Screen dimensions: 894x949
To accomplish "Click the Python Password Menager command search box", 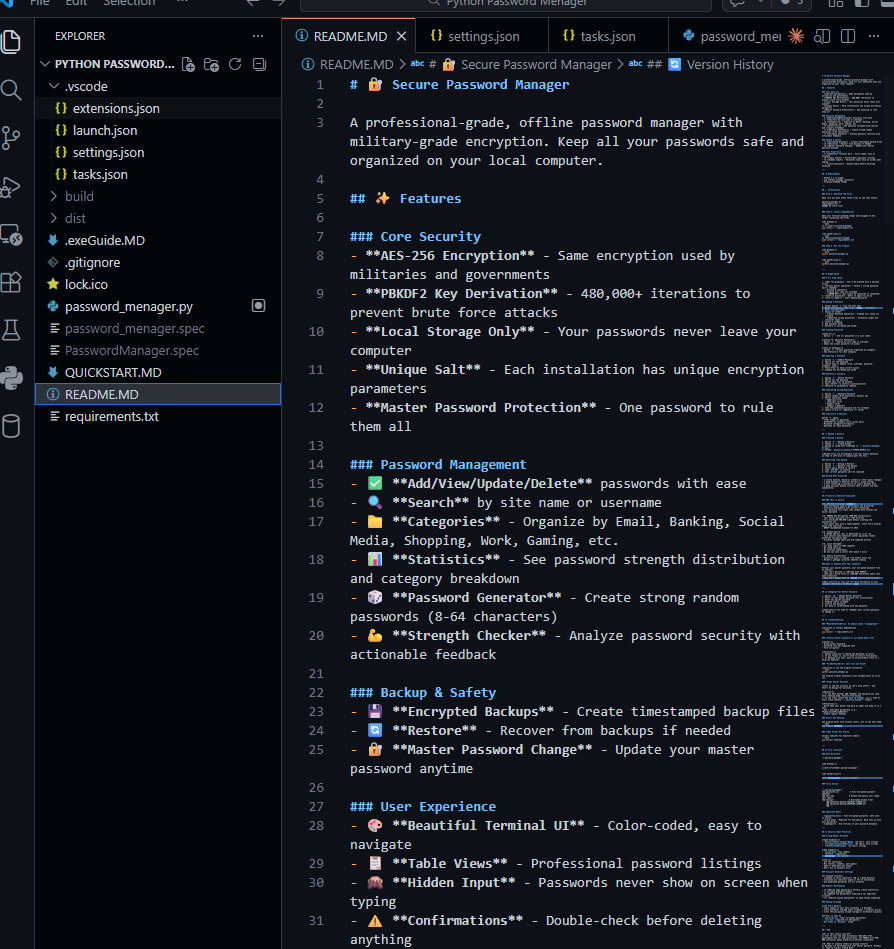I will 505,4.
